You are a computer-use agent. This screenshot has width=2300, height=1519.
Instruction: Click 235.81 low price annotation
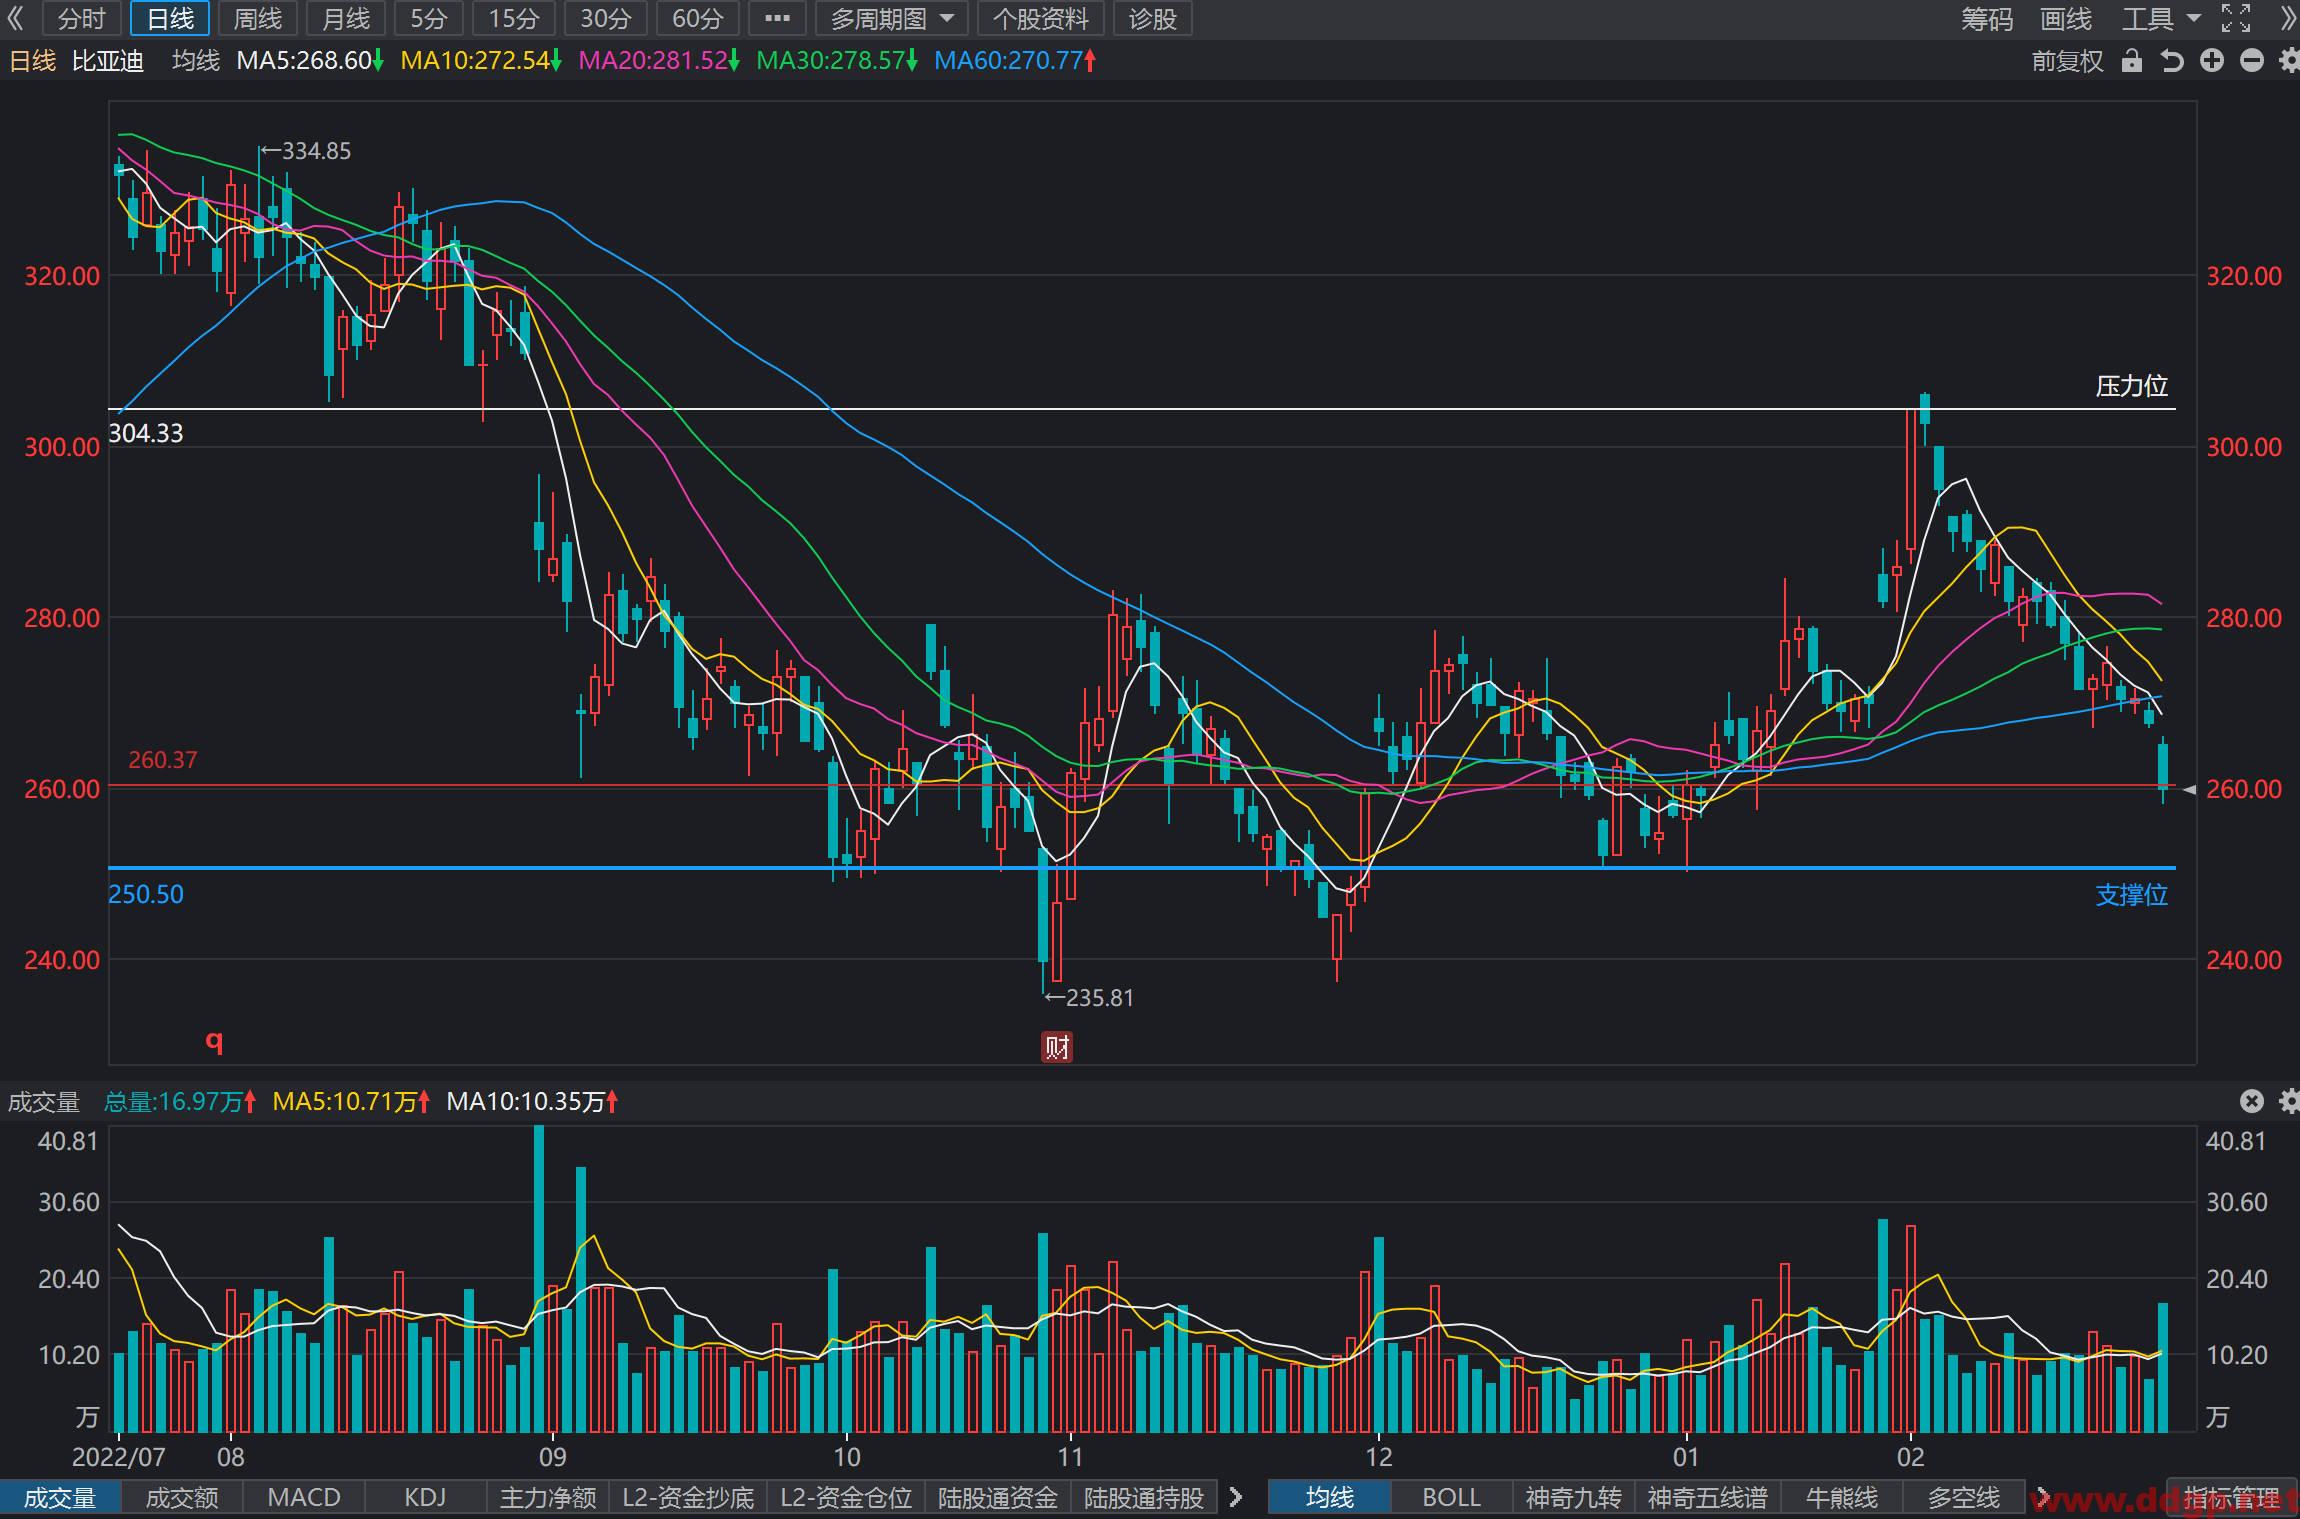pyautogui.click(x=1089, y=998)
